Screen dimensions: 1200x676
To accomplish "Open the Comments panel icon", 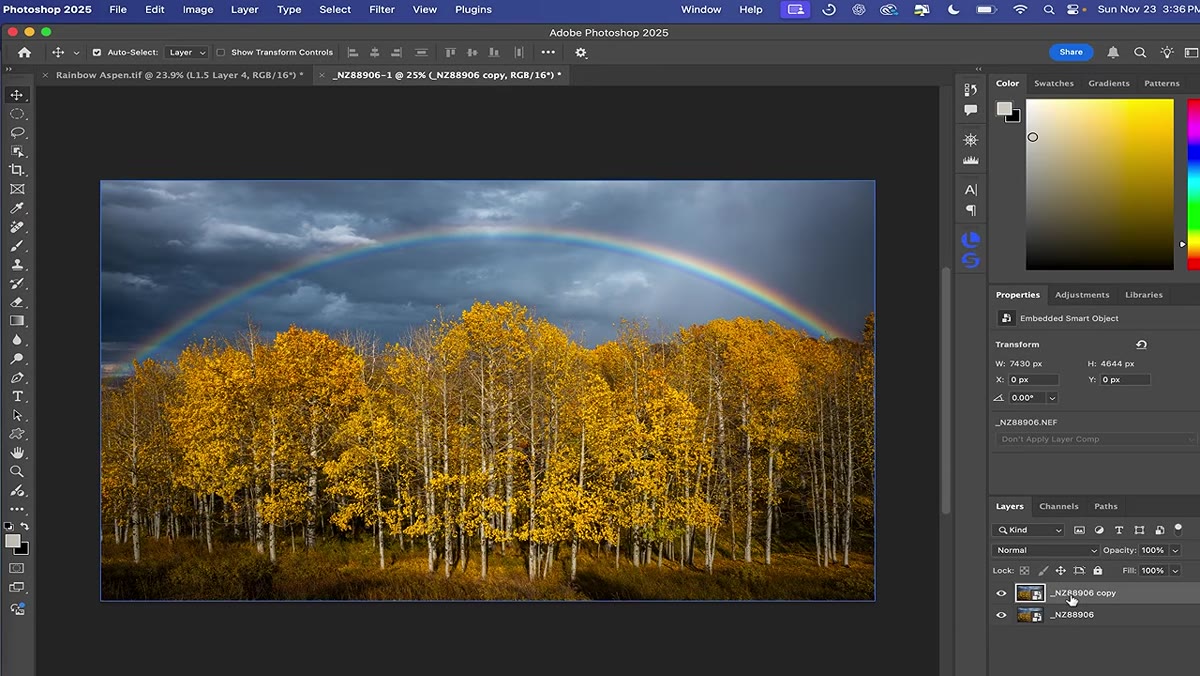I will [x=970, y=111].
